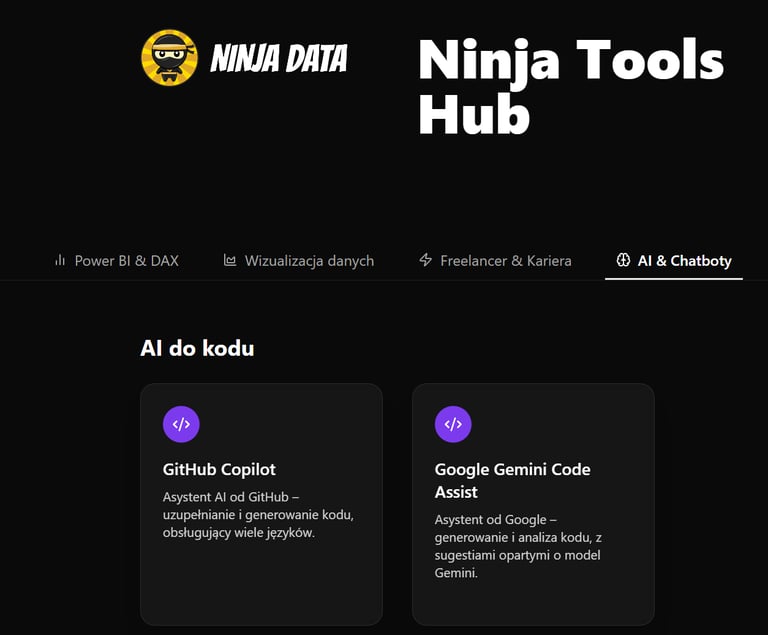Viewport: 768px width, 635px height.
Task: Click the NINJA DATA wordmark text
Action: tap(279, 58)
